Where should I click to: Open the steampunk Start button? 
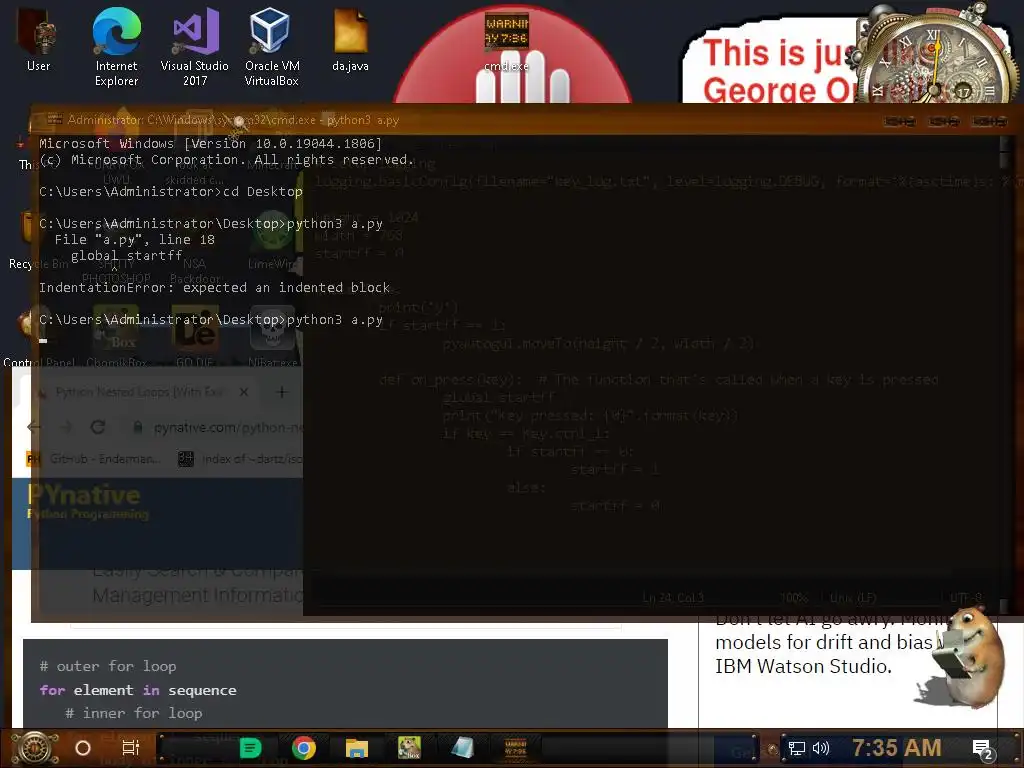(x=34, y=748)
